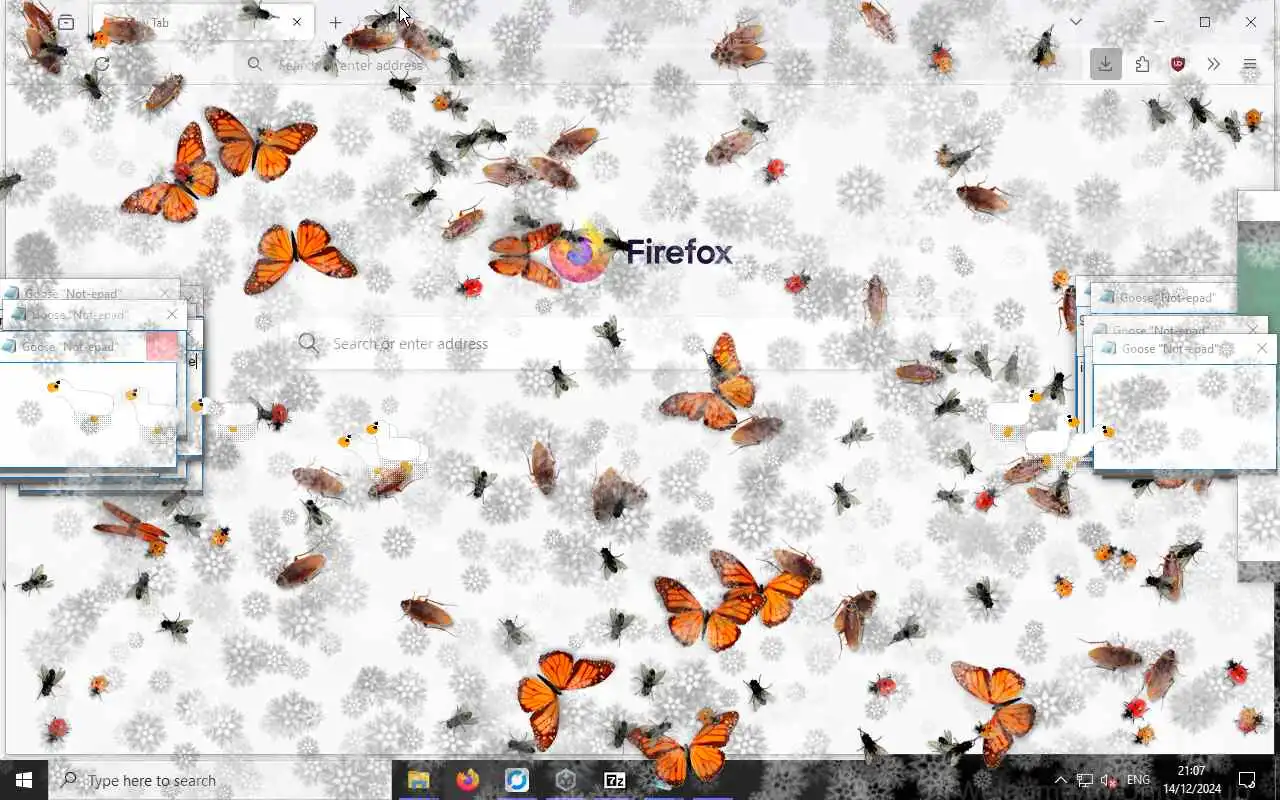This screenshot has height=800, width=1280.
Task: Open the Windows Start menu
Action: (x=24, y=780)
